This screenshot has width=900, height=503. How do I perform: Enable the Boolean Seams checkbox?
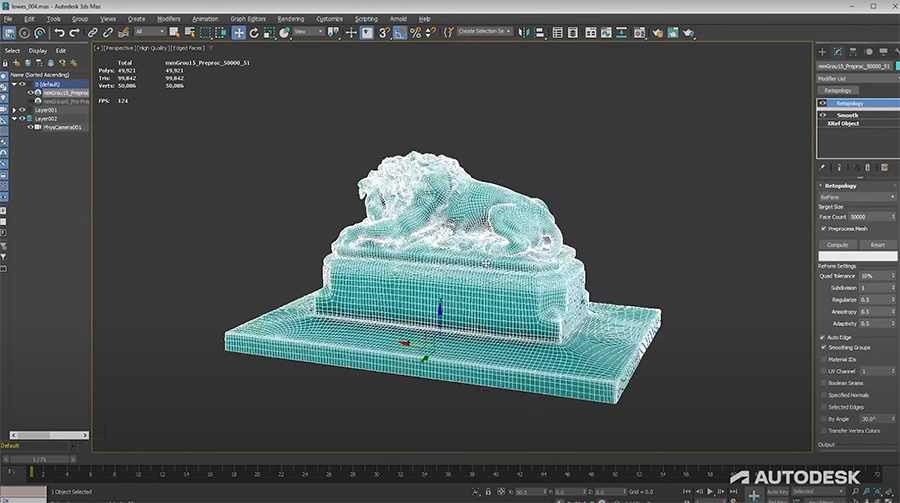(x=824, y=383)
